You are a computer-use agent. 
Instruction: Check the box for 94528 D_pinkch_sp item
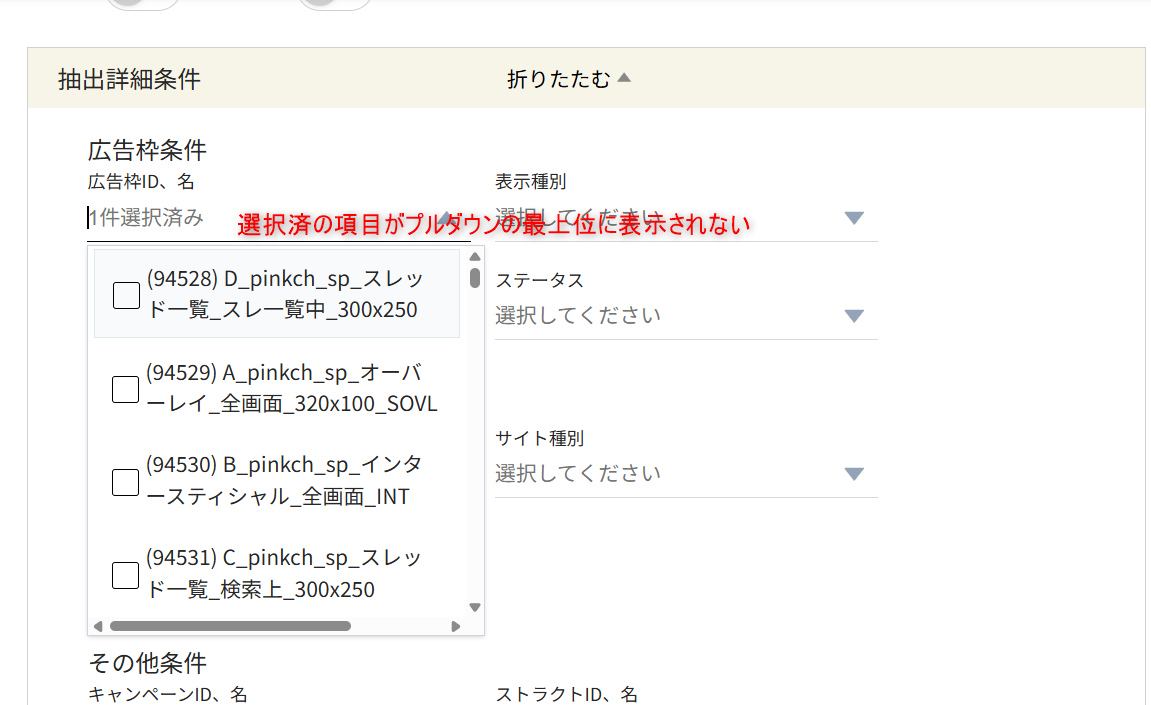(x=126, y=295)
